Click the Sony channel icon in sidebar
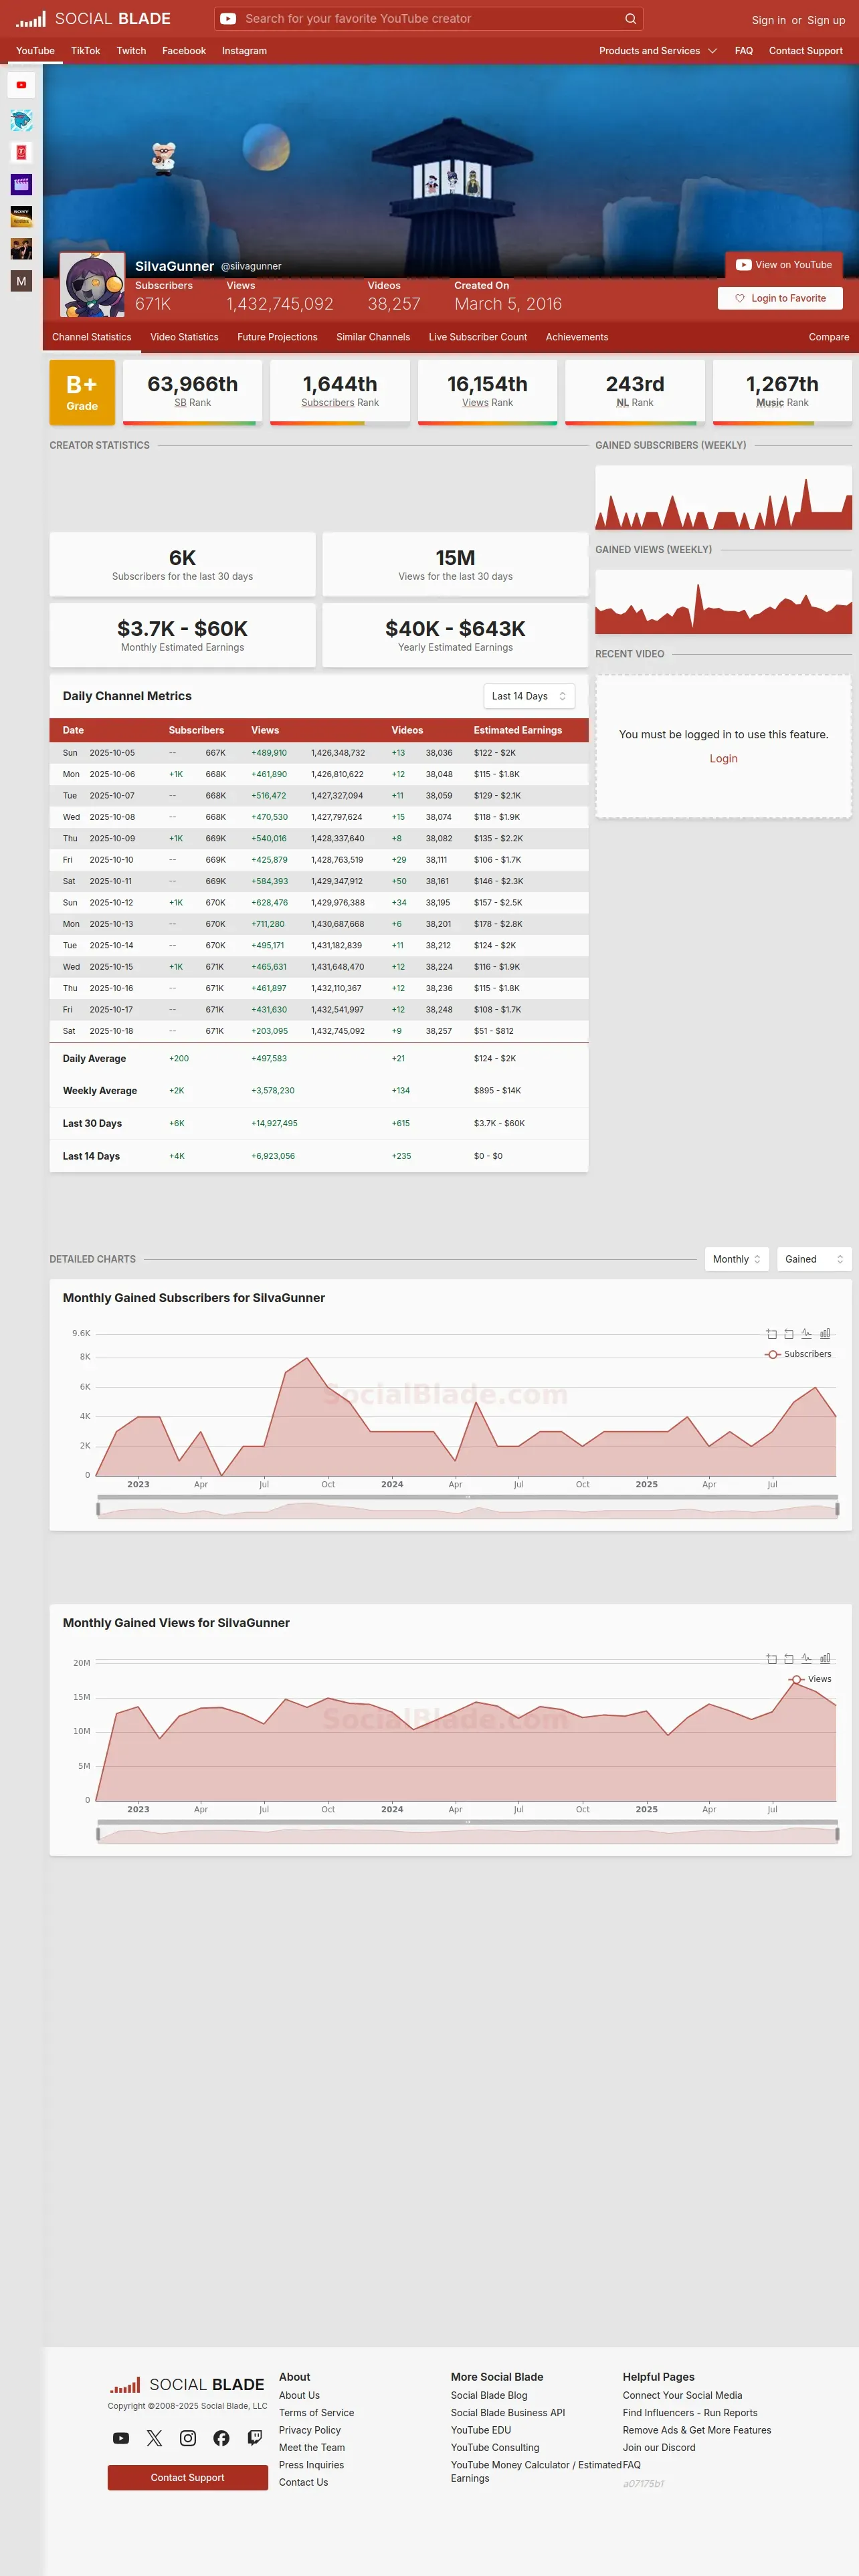859x2576 pixels. [21, 216]
